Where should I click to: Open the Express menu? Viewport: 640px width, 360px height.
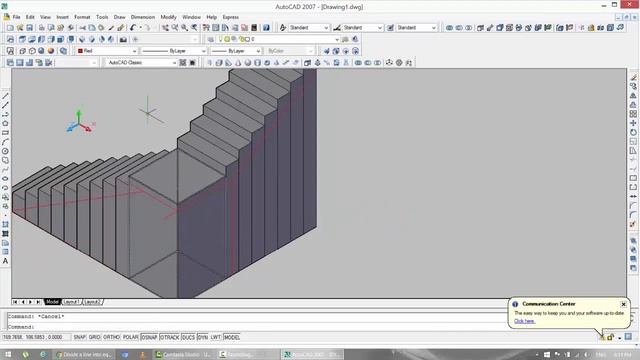231,17
